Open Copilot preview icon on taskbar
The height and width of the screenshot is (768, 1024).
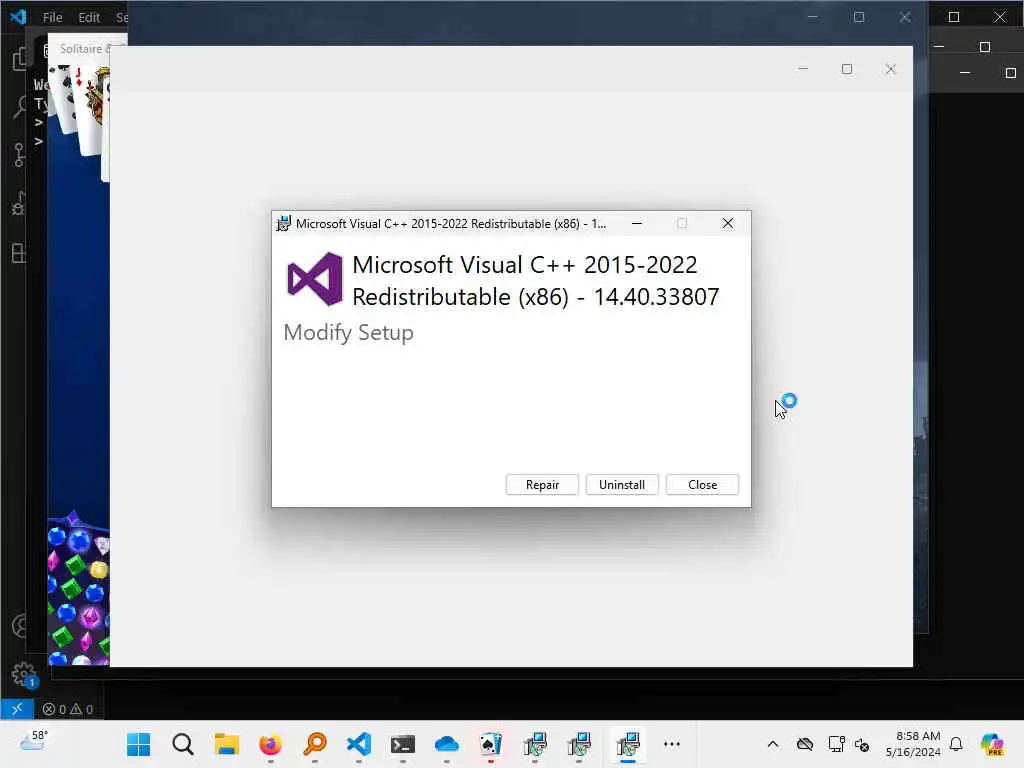pyautogui.click(x=992, y=744)
